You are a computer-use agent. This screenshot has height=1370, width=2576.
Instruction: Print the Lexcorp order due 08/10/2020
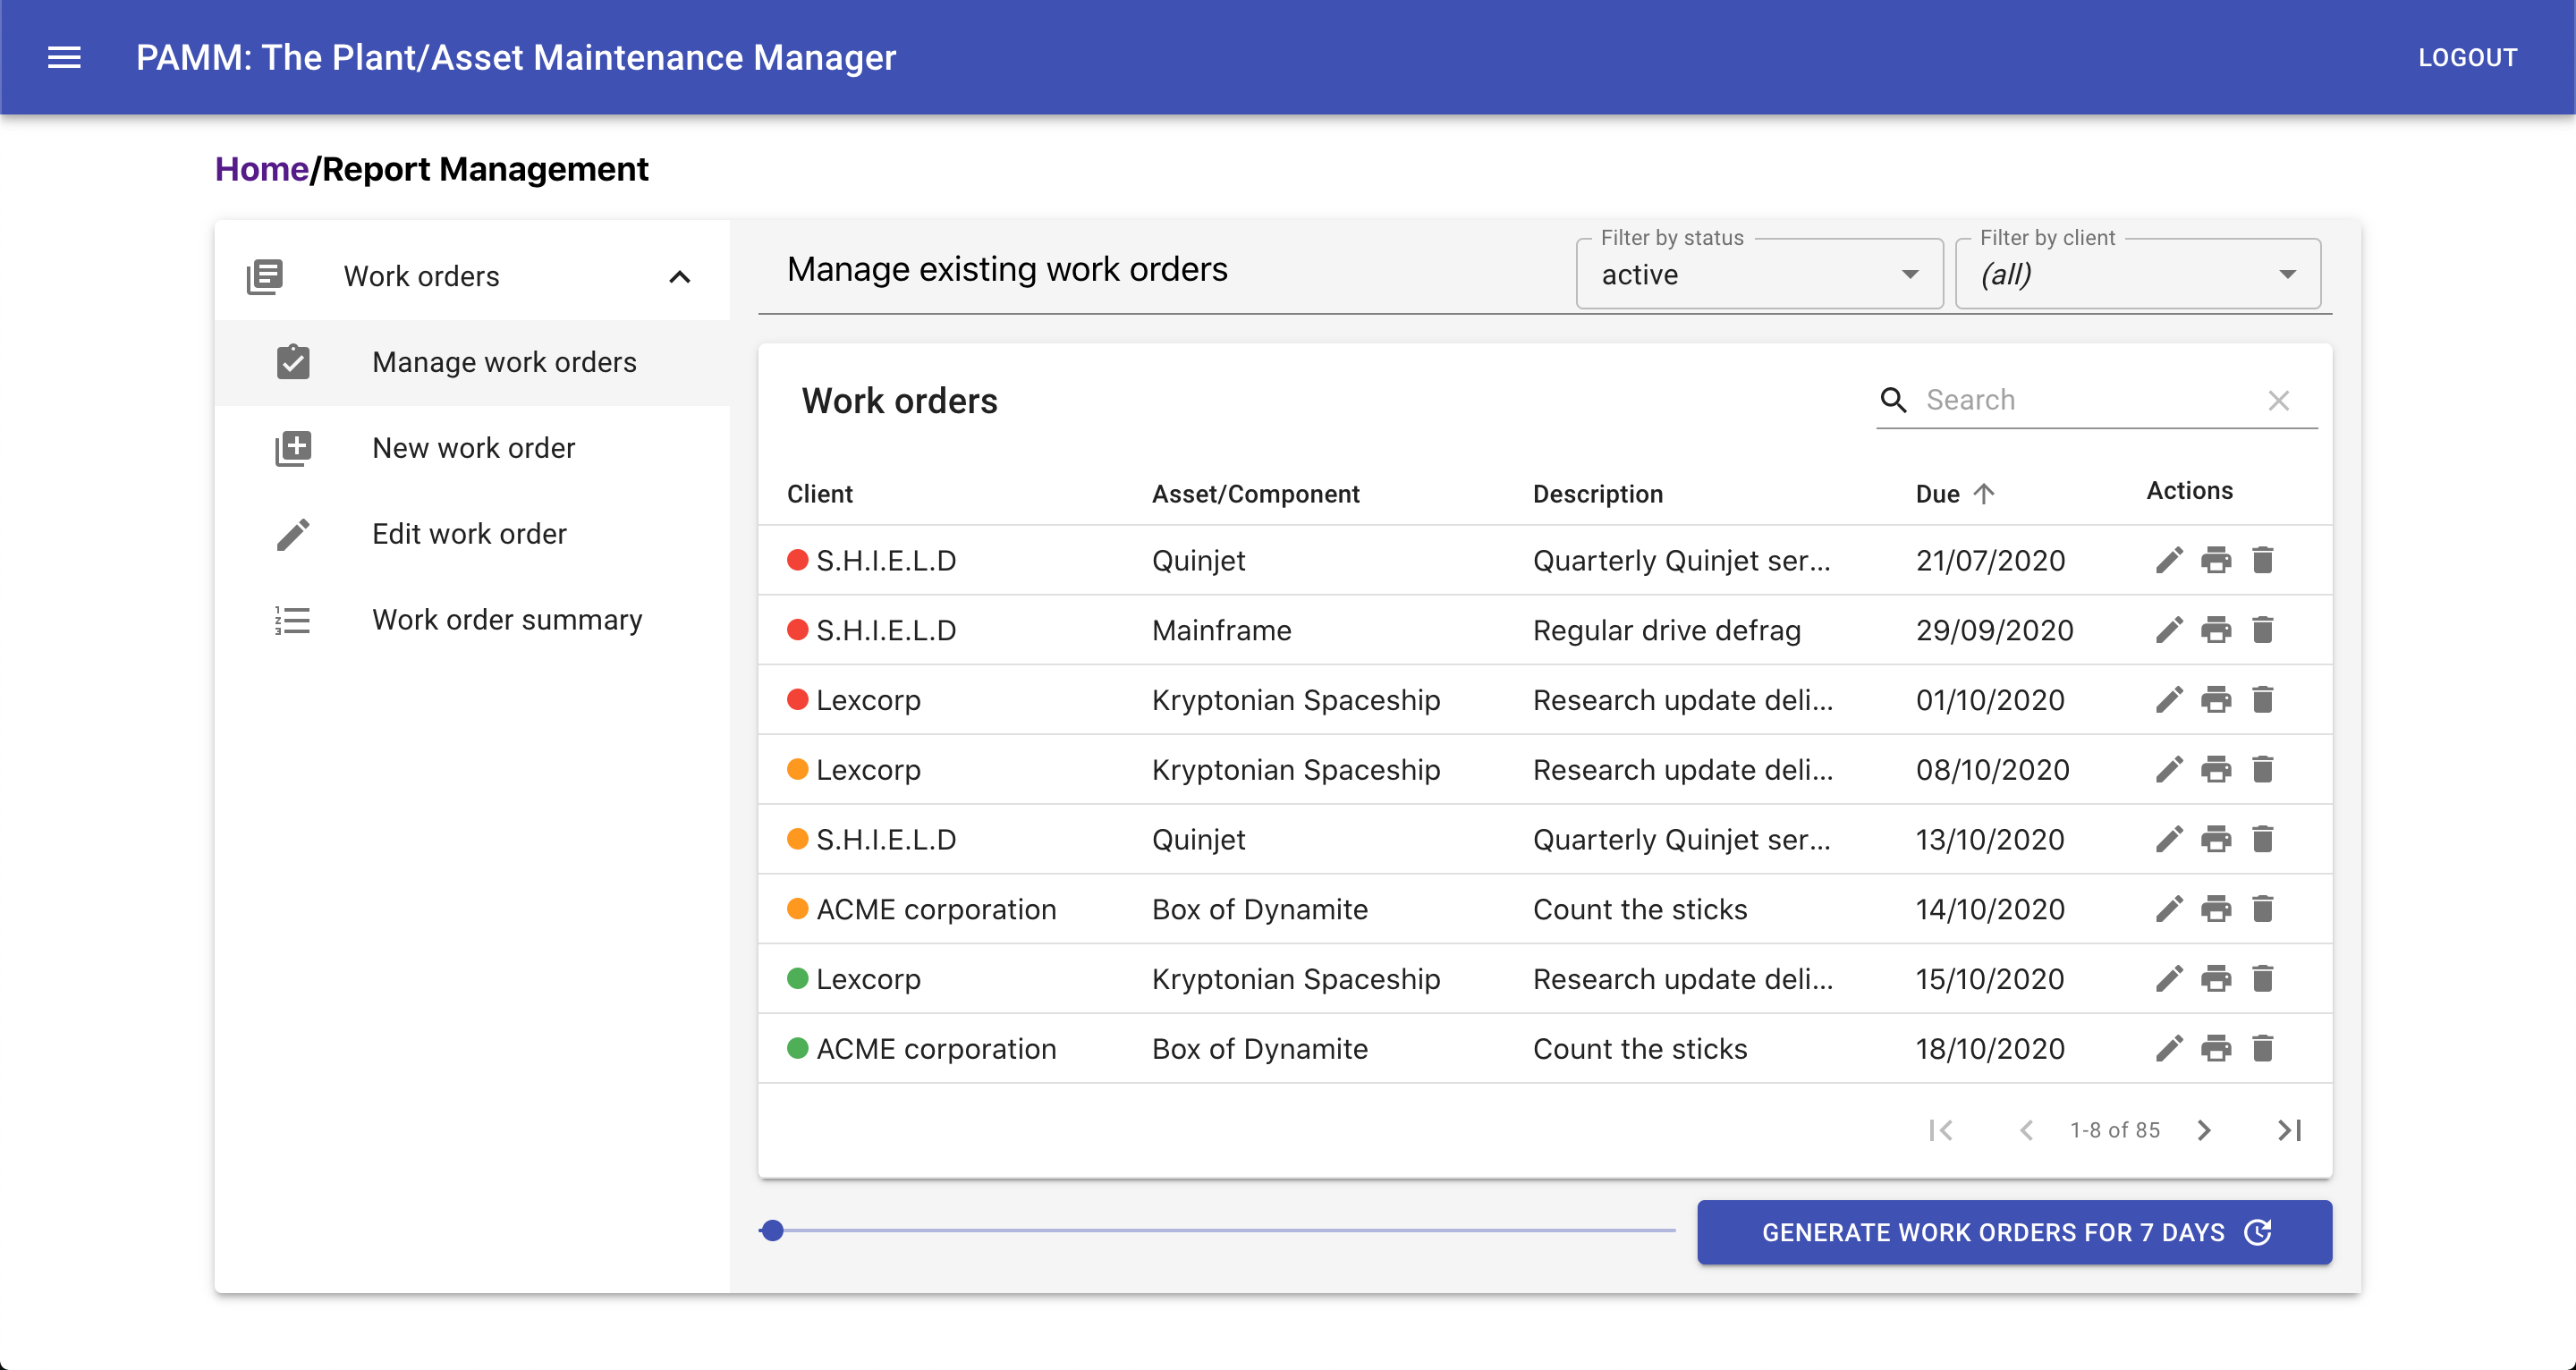click(x=2216, y=769)
